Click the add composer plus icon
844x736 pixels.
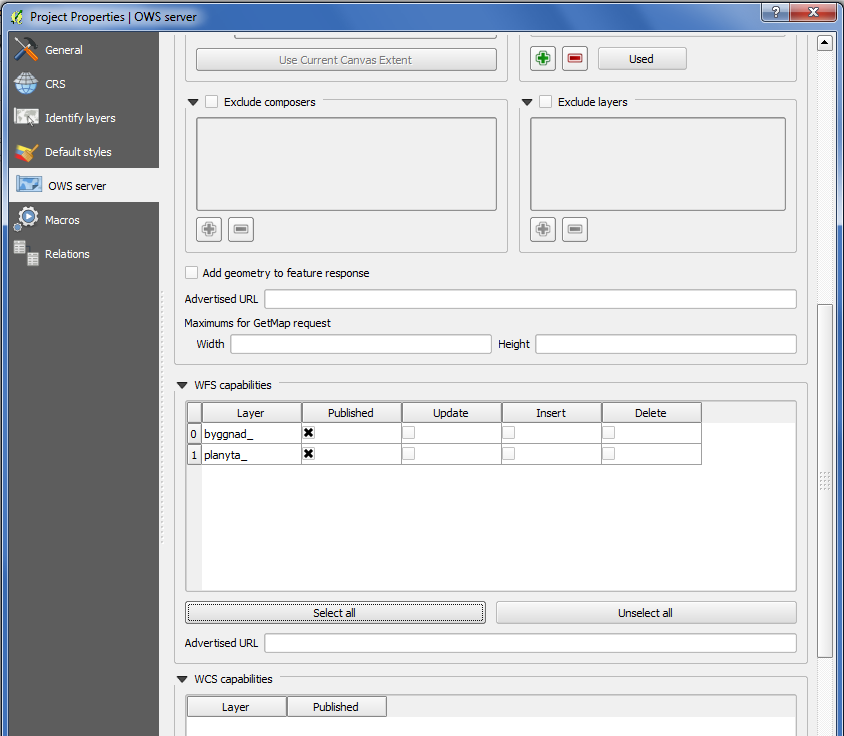click(x=209, y=229)
